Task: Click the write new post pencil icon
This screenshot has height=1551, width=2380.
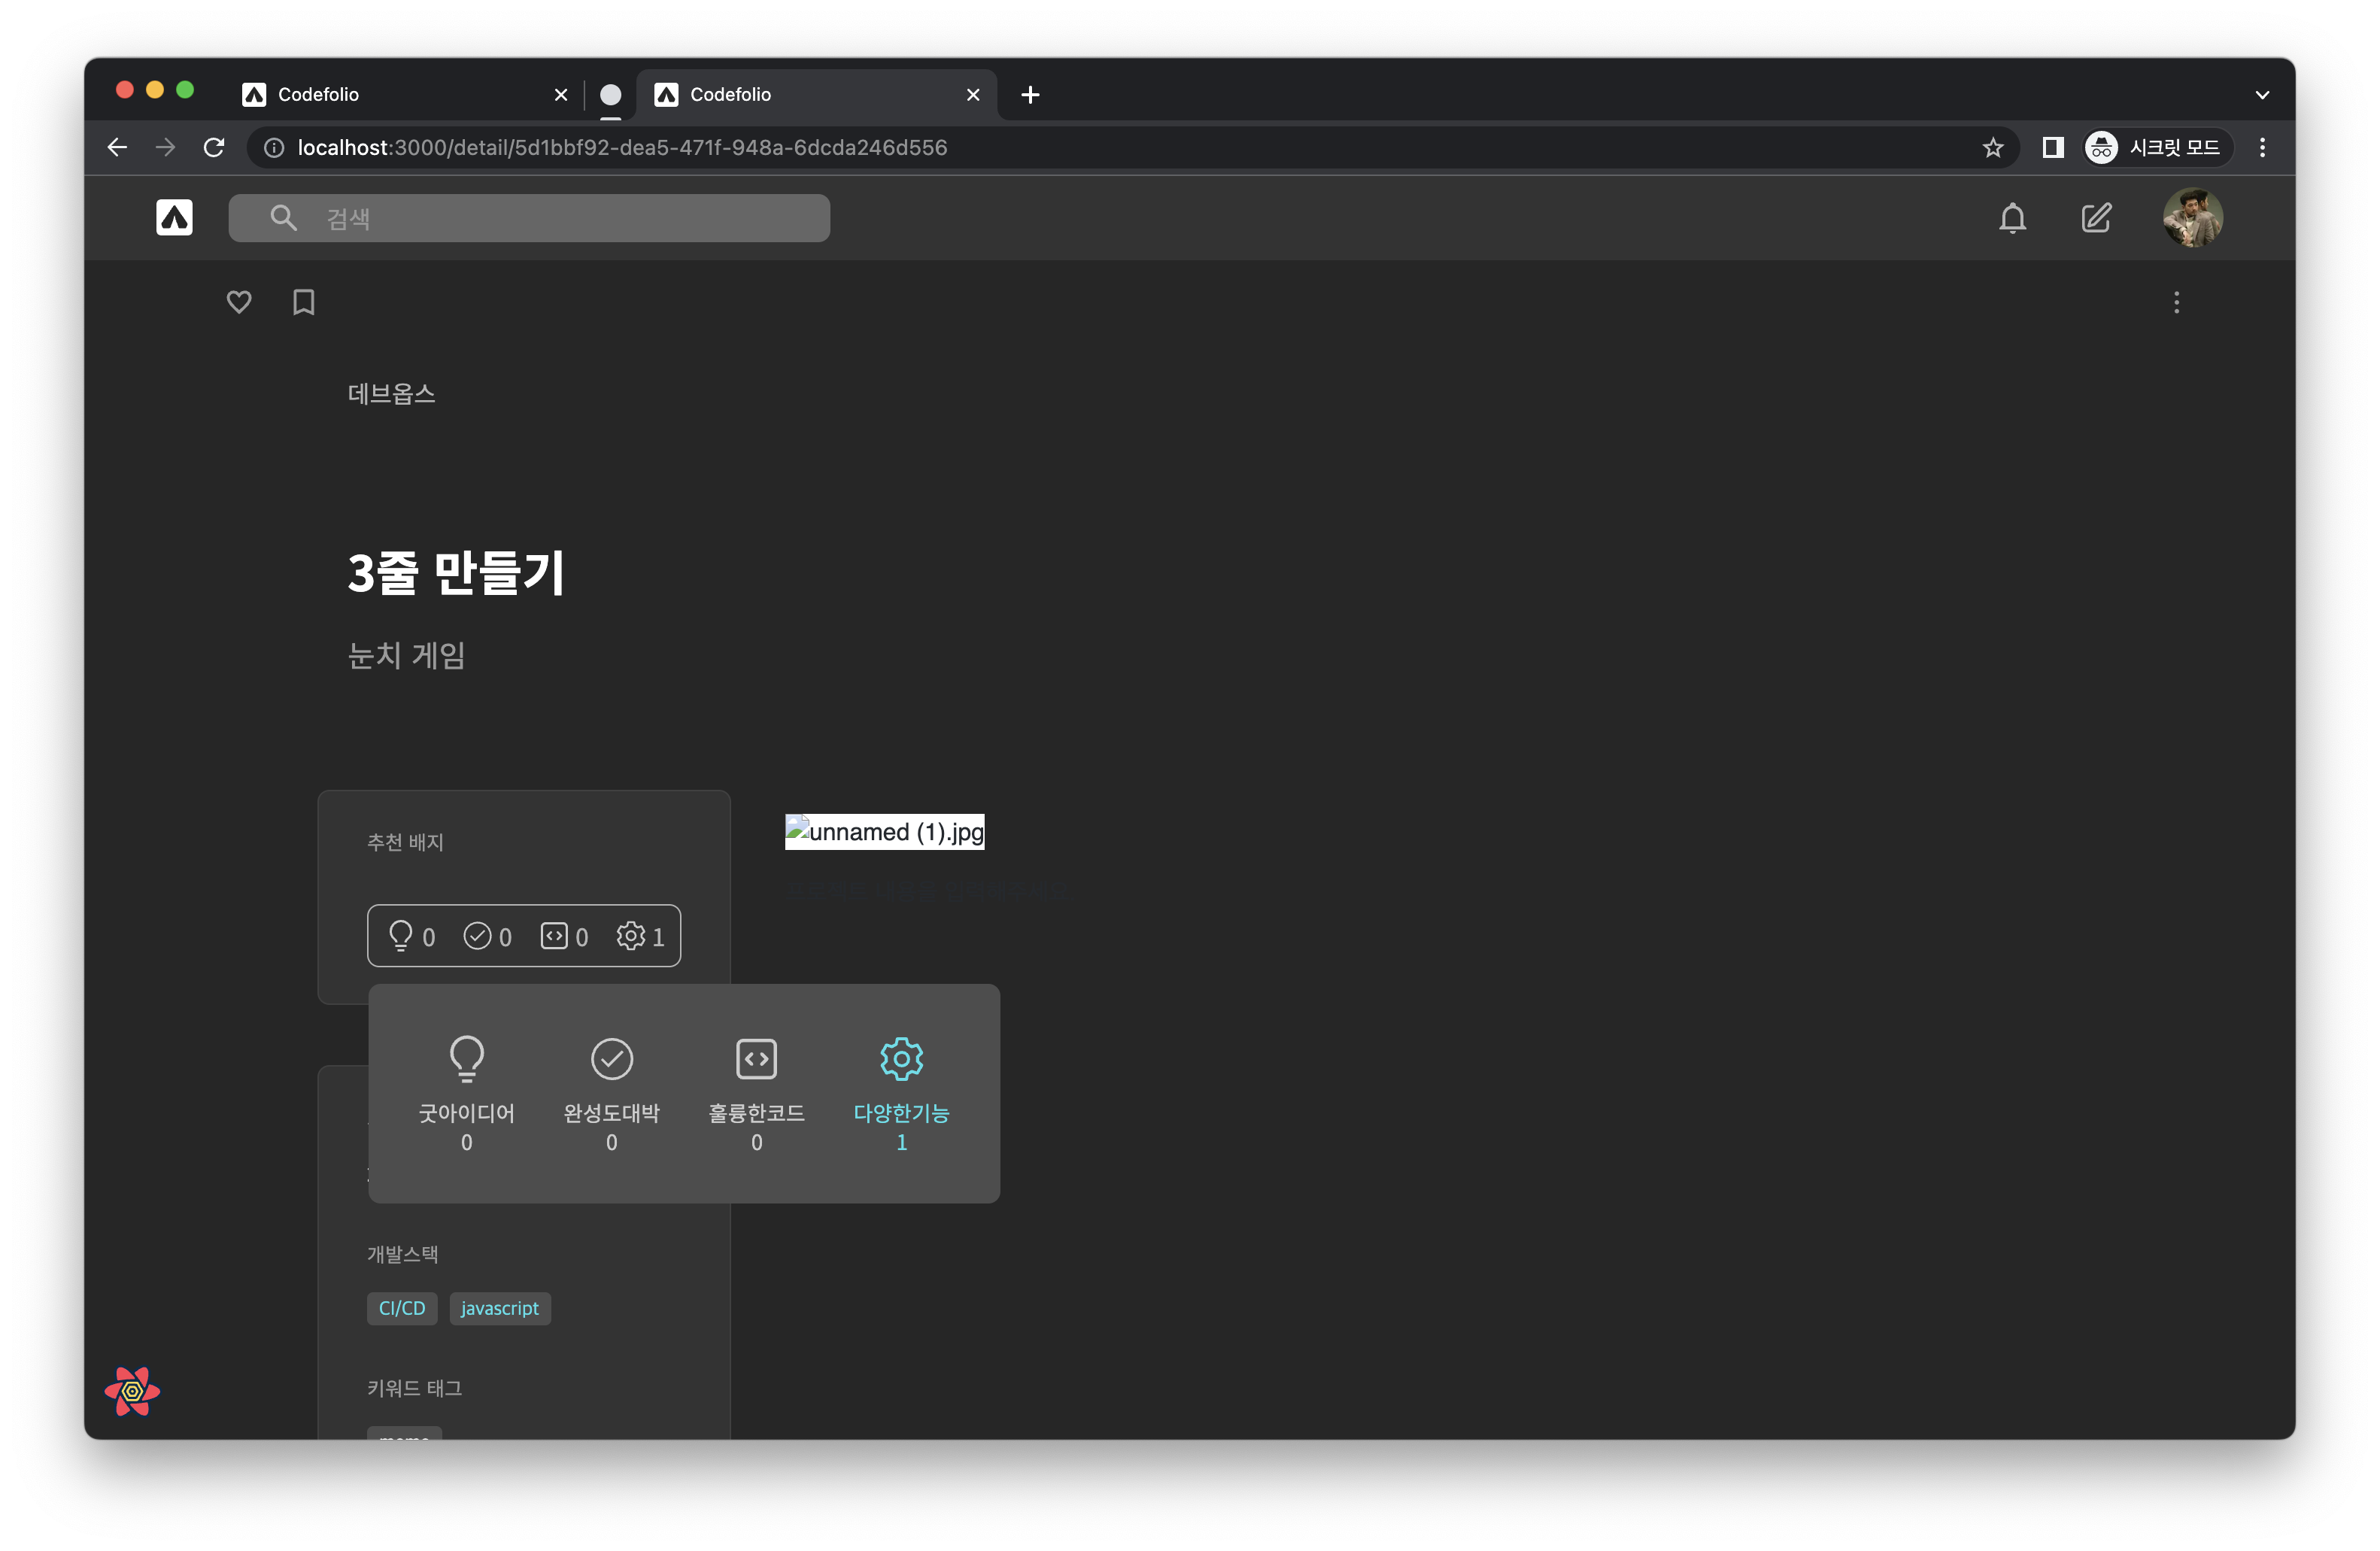Action: point(2096,218)
